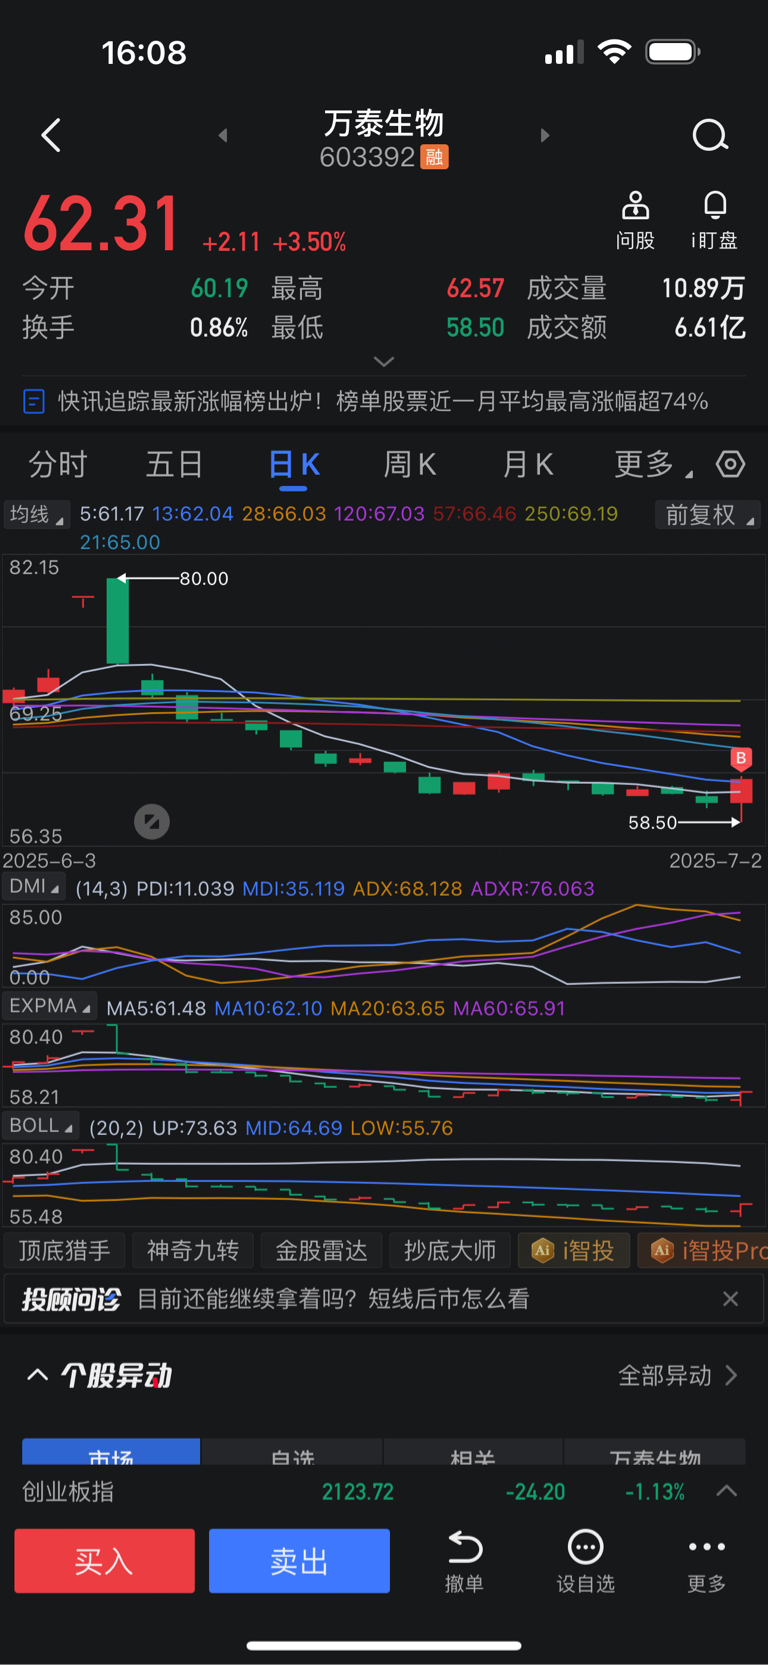Tap the drawing tool pencil circle on chart
The width and height of the screenshot is (768, 1665).
click(x=152, y=822)
